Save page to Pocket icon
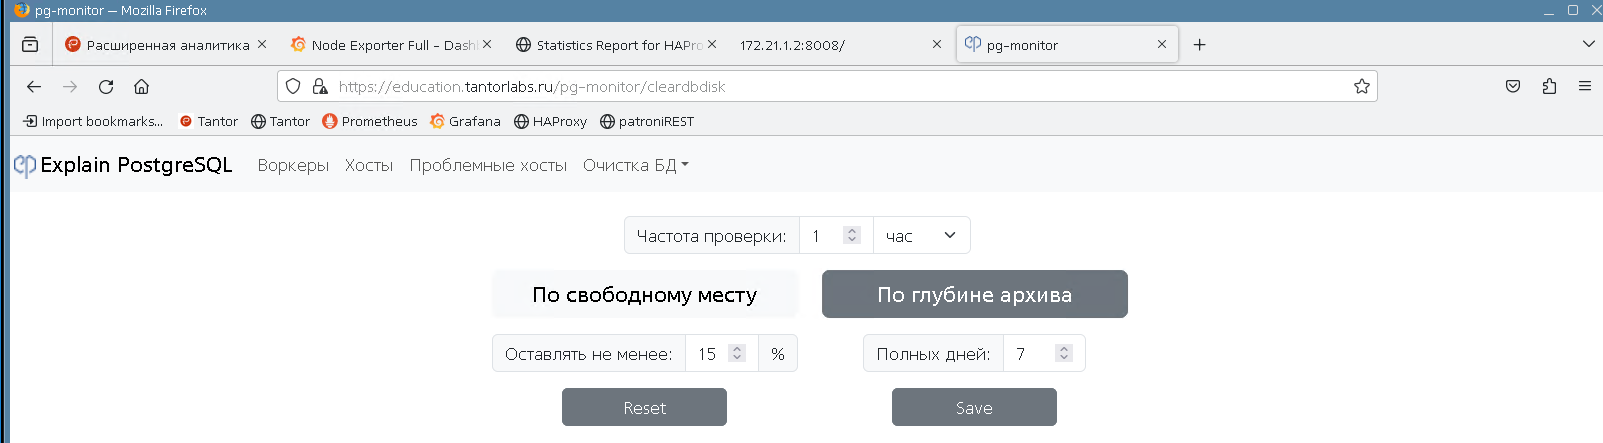1603x443 pixels. [x=1513, y=87]
